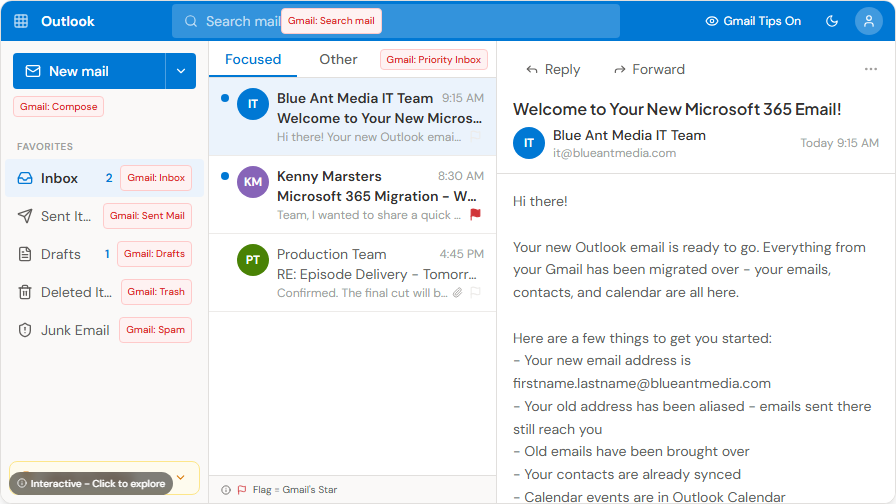
Task: Click the Gmail: Drafts tip label
Action: pyautogui.click(x=154, y=254)
